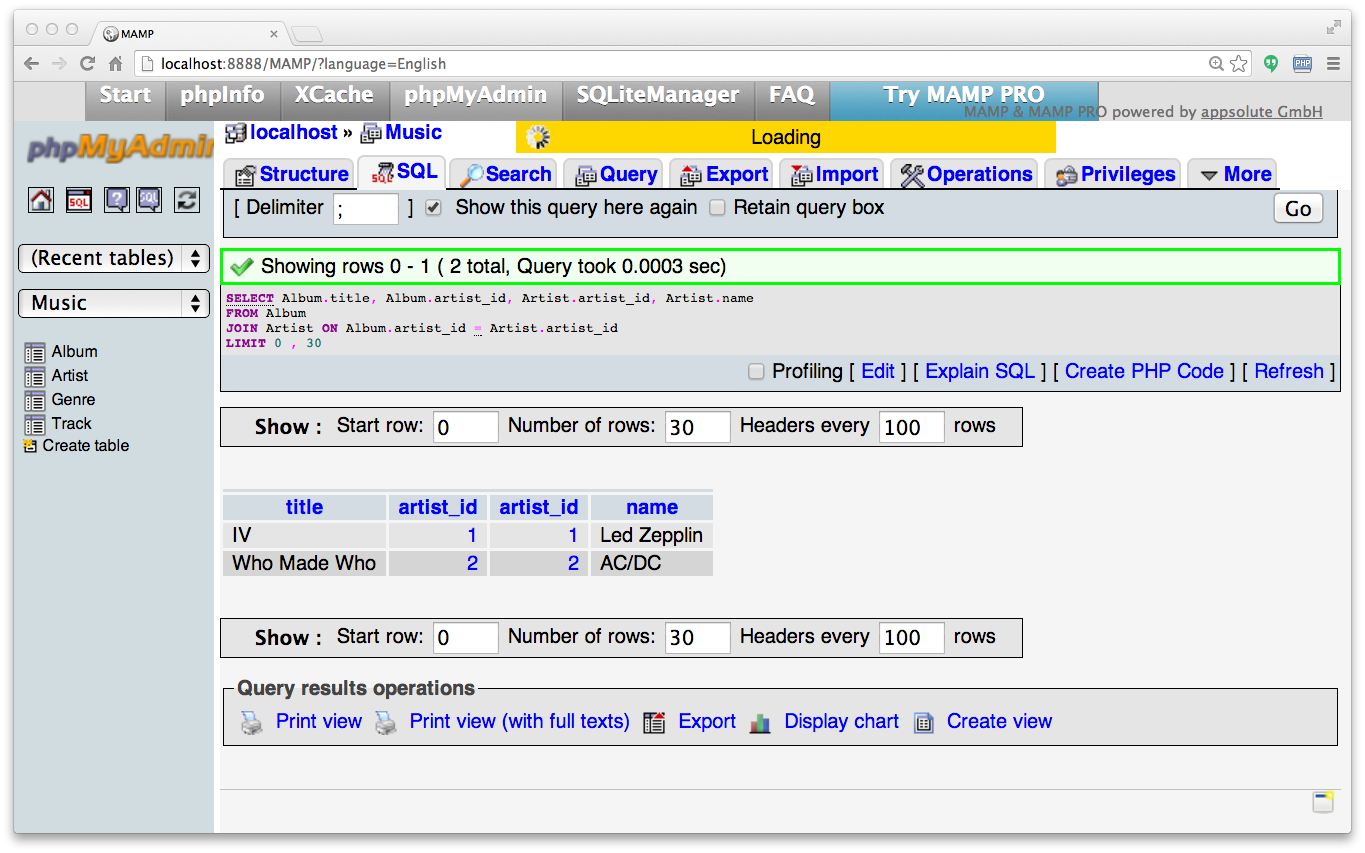Open the SQL query window icon
This screenshot has width=1365, height=853.
tap(79, 200)
